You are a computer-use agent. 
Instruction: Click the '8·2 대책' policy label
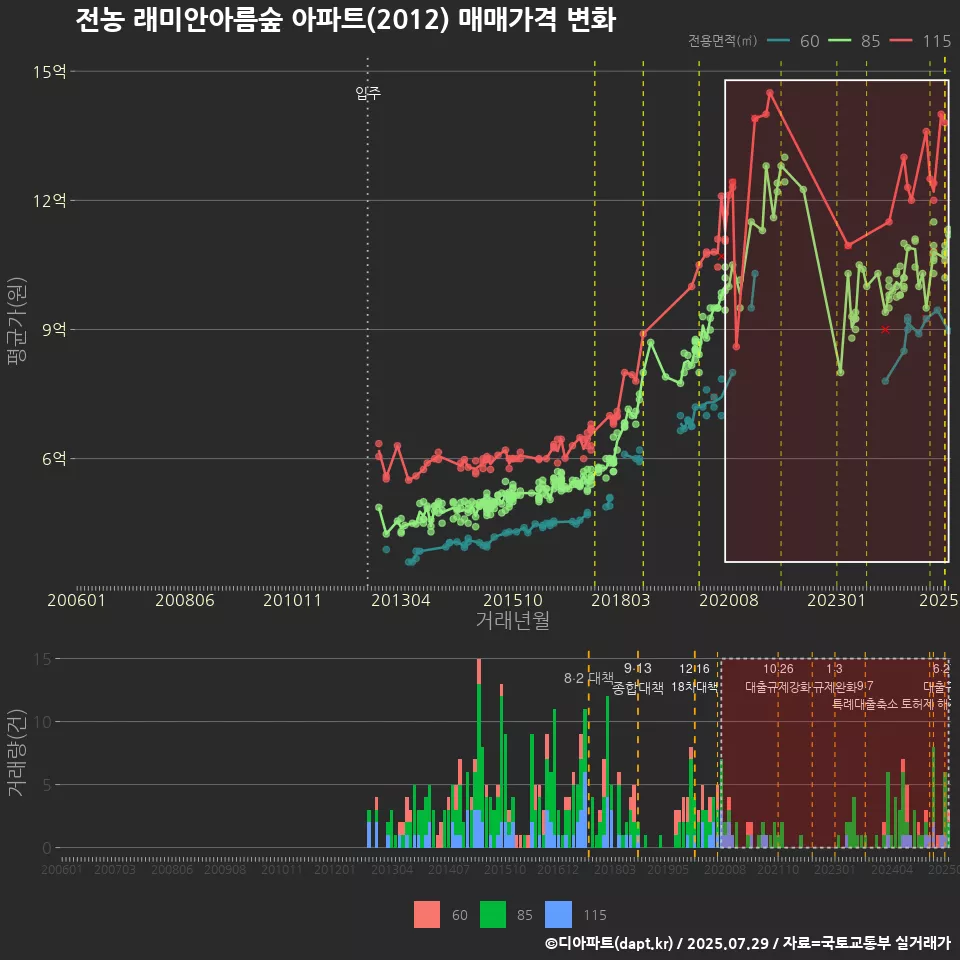(x=588, y=678)
